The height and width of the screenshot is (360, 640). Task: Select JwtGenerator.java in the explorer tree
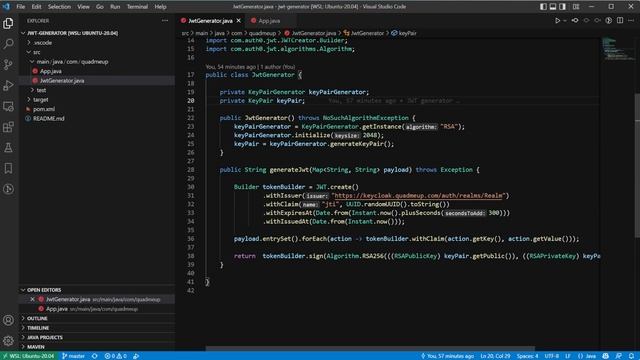pyautogui.click(x=97, y=81)
